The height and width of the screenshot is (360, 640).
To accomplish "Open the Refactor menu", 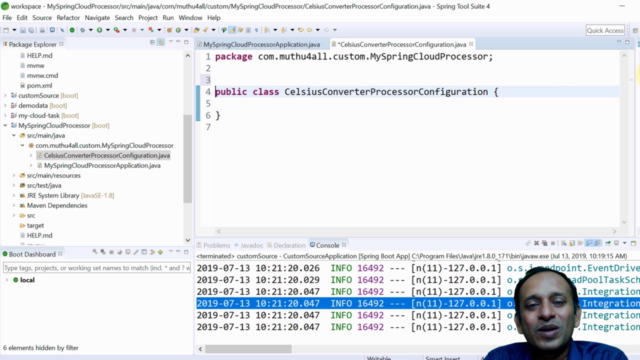I will pyautogui.click(x=68, y=18).
